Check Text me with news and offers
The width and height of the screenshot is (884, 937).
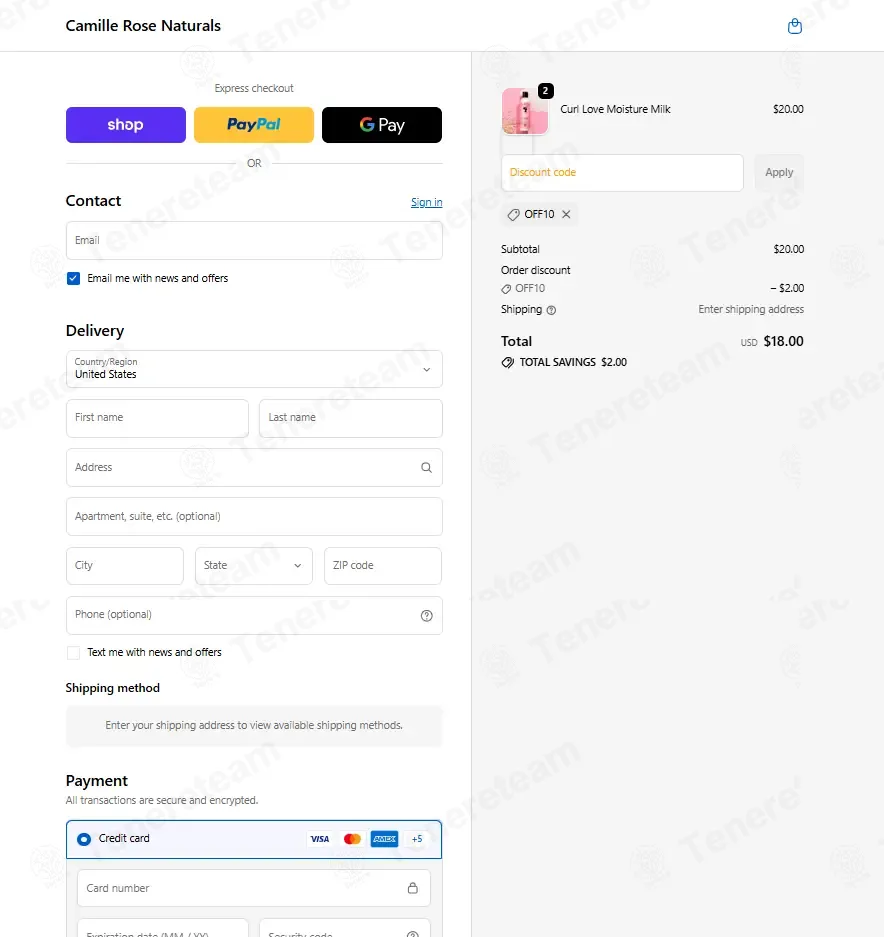pyautogui.click(x=74, y=653)
